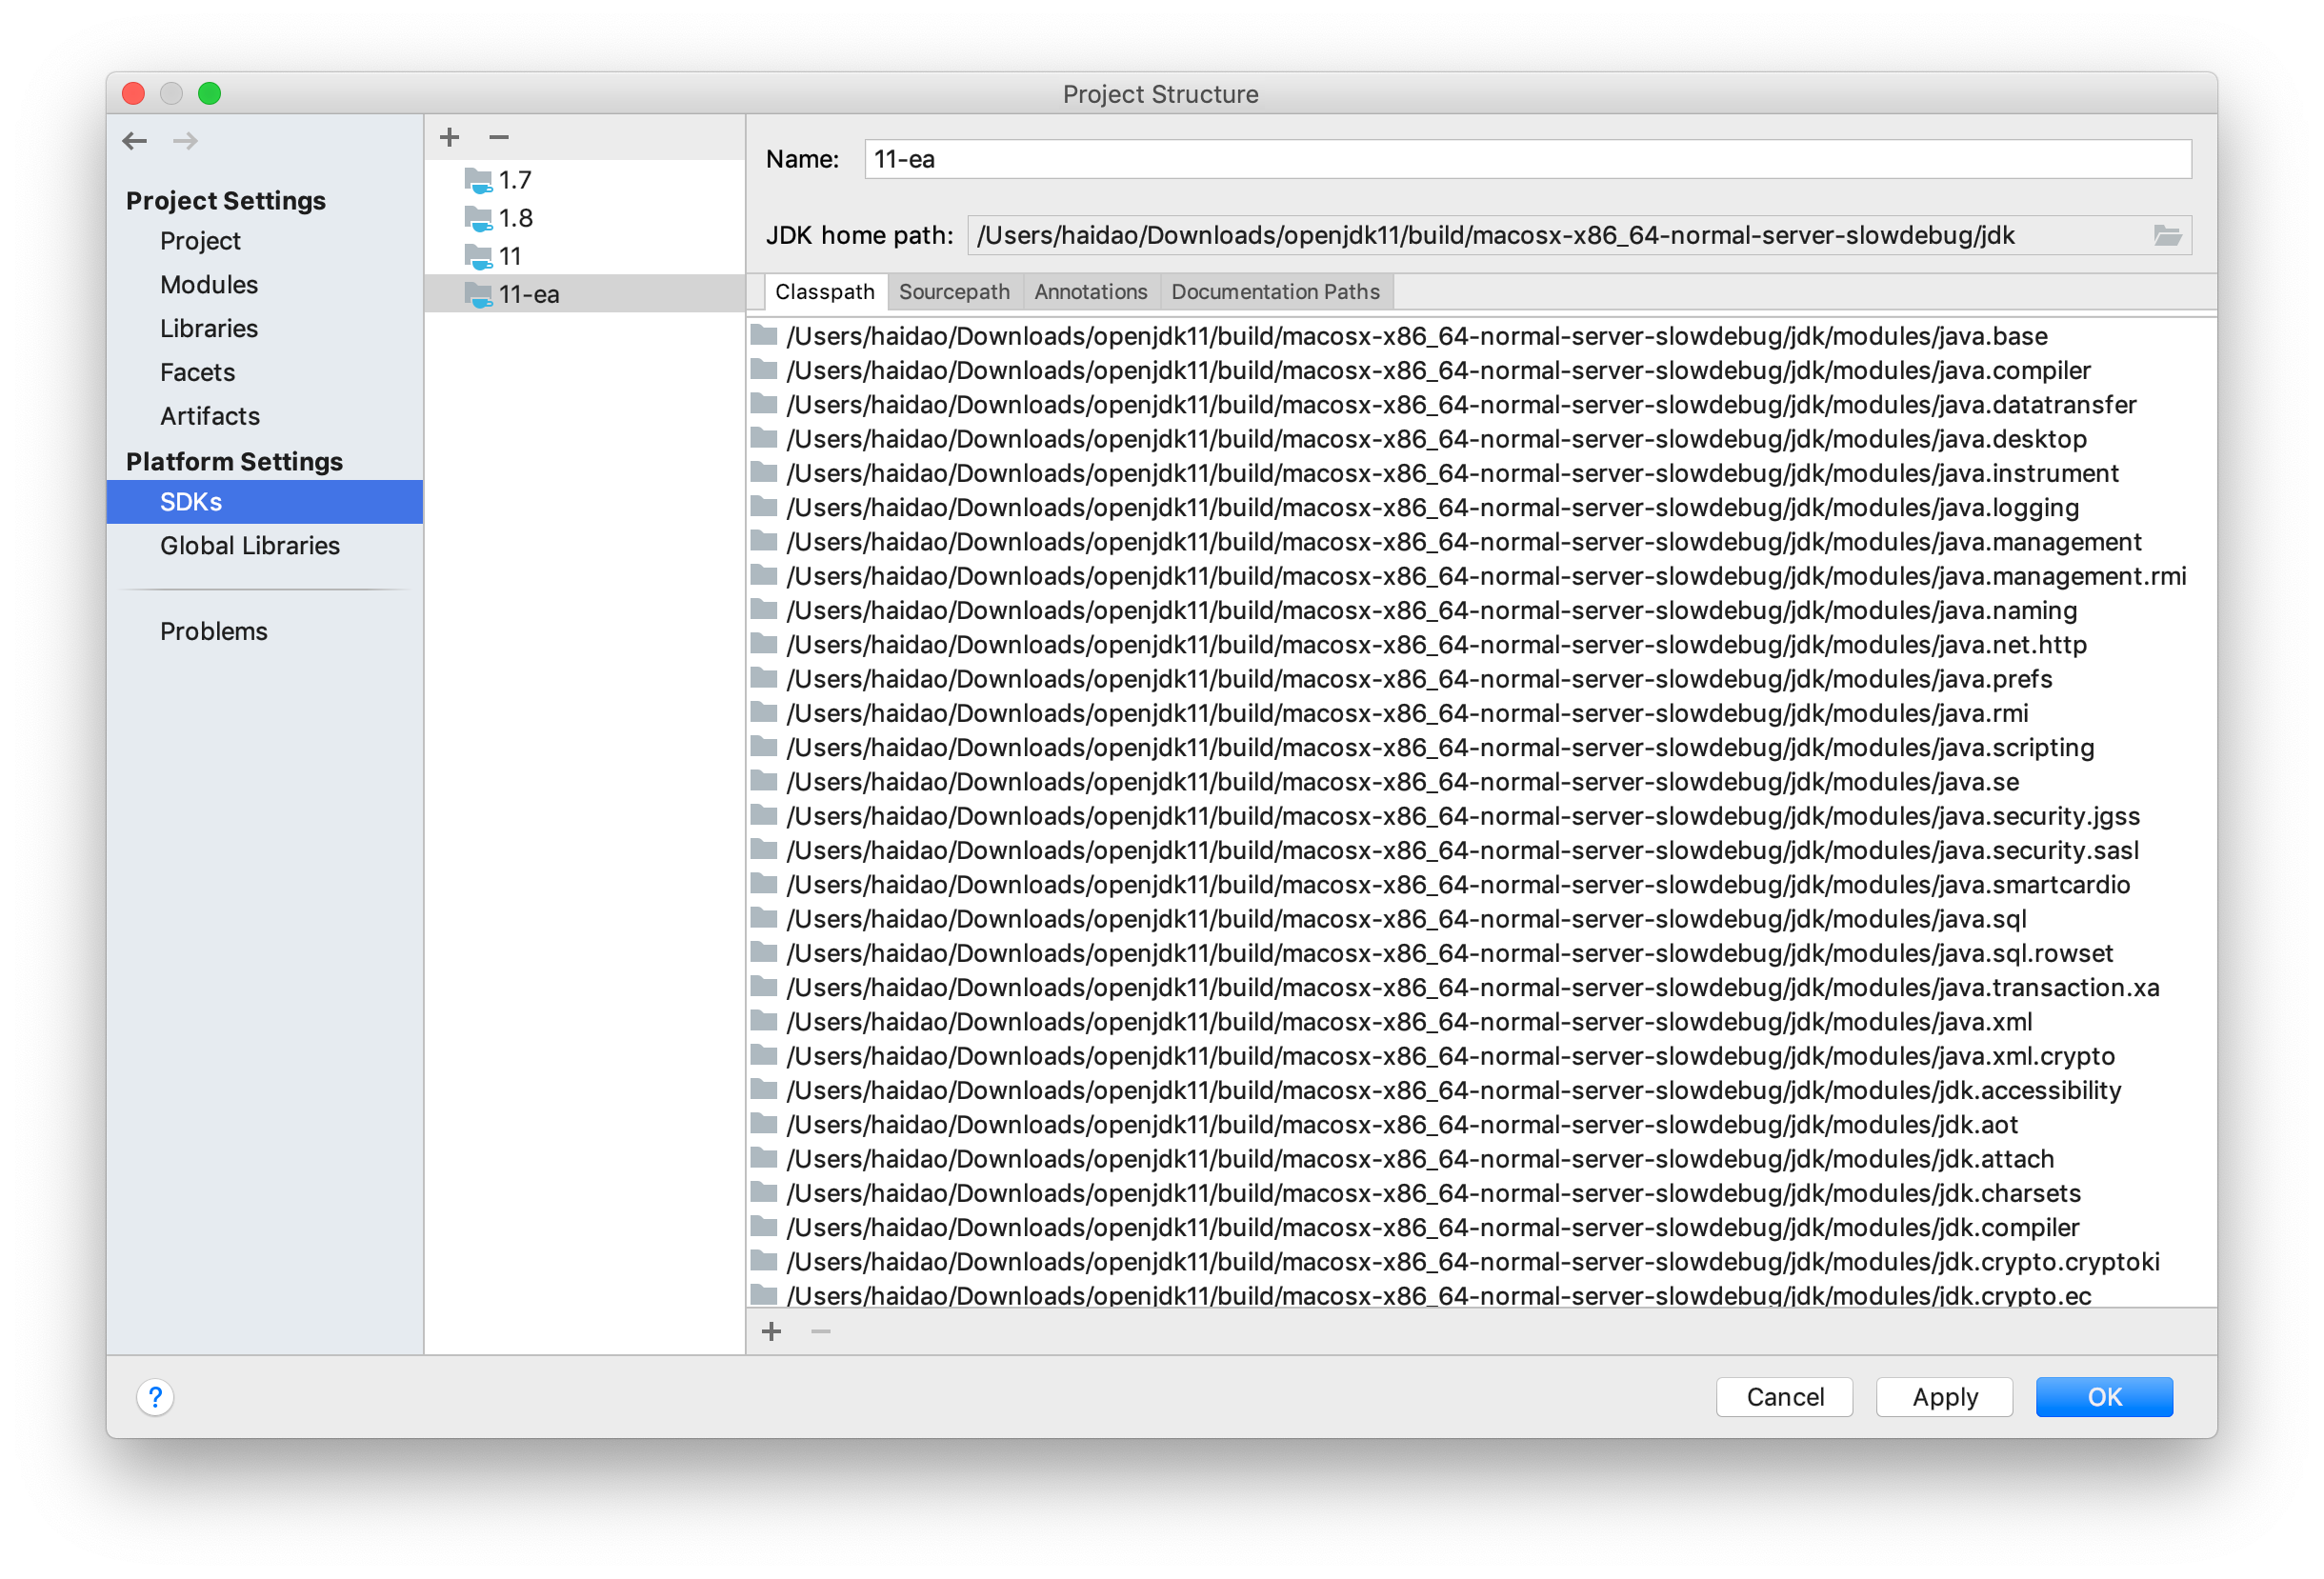
Task: Click Cancel to discard changes
Action: point(1784,1397)
